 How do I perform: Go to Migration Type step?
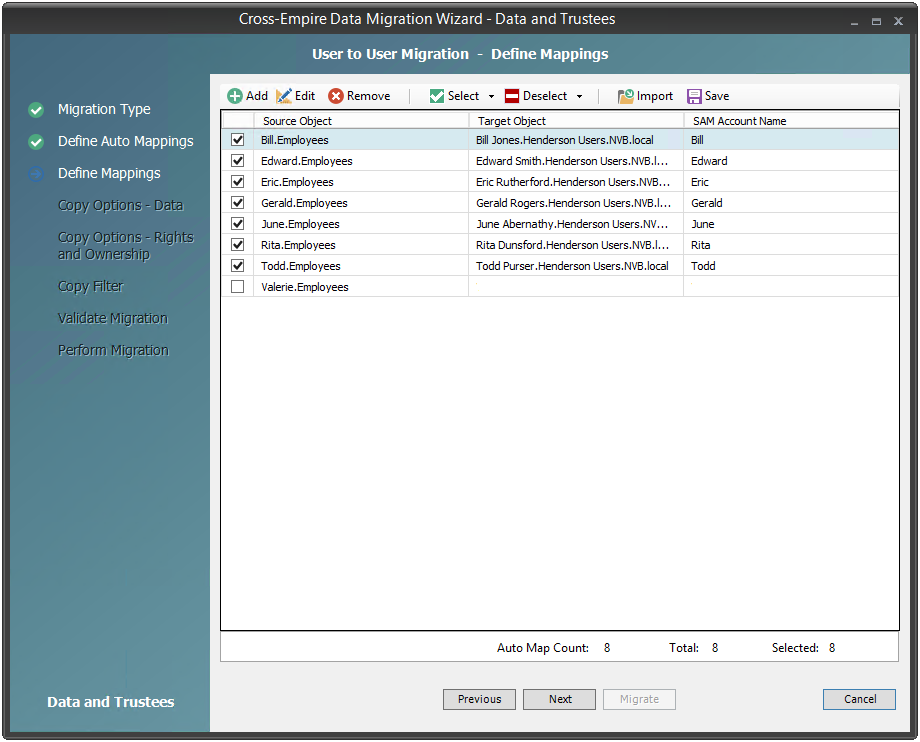pos(104,110)
